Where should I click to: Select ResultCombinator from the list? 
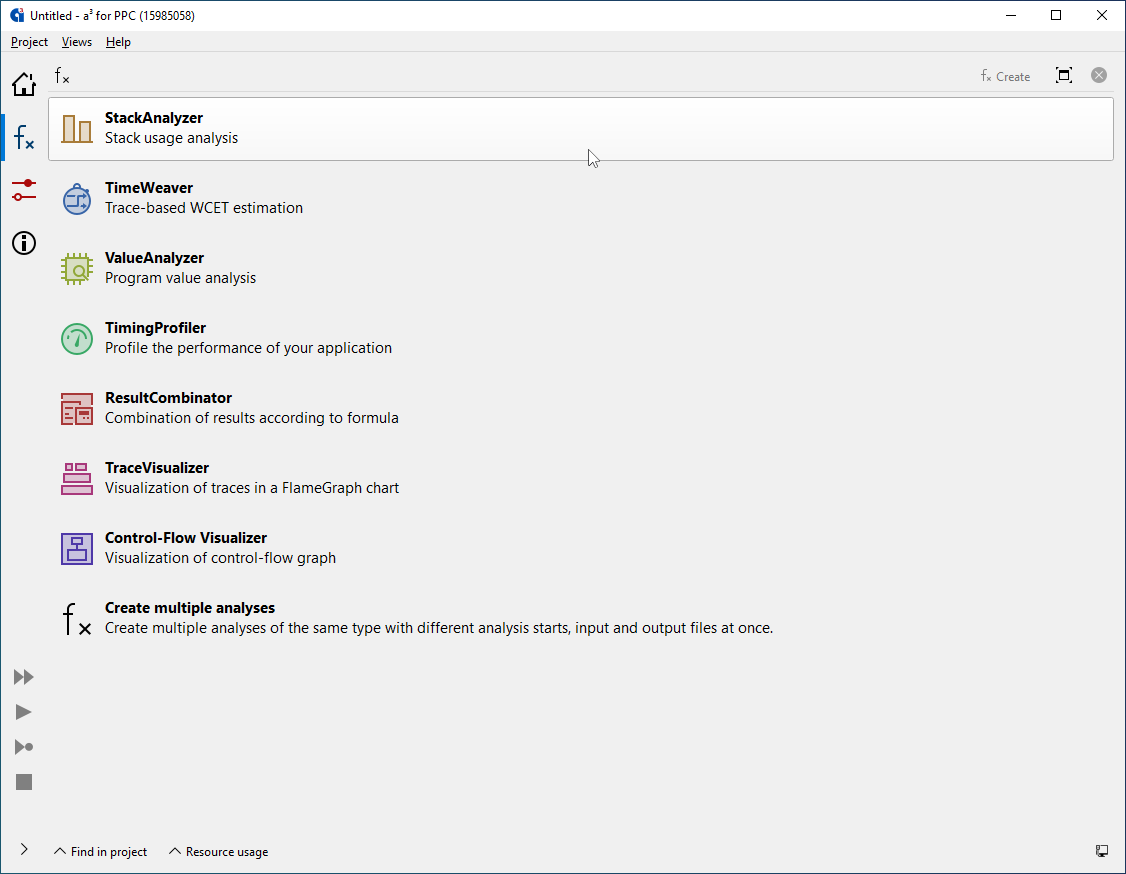[x=581, y=409]
